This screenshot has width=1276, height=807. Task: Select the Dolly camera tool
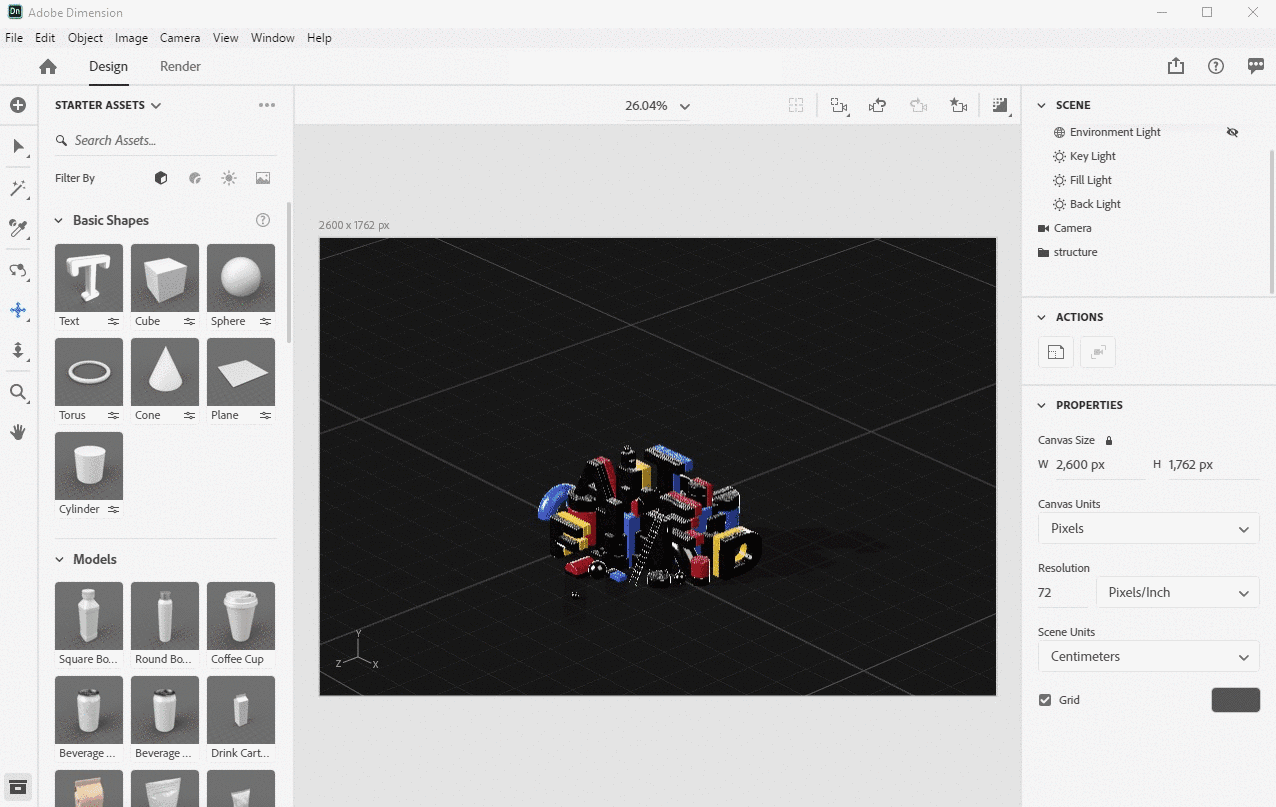[x=18, y=350]
